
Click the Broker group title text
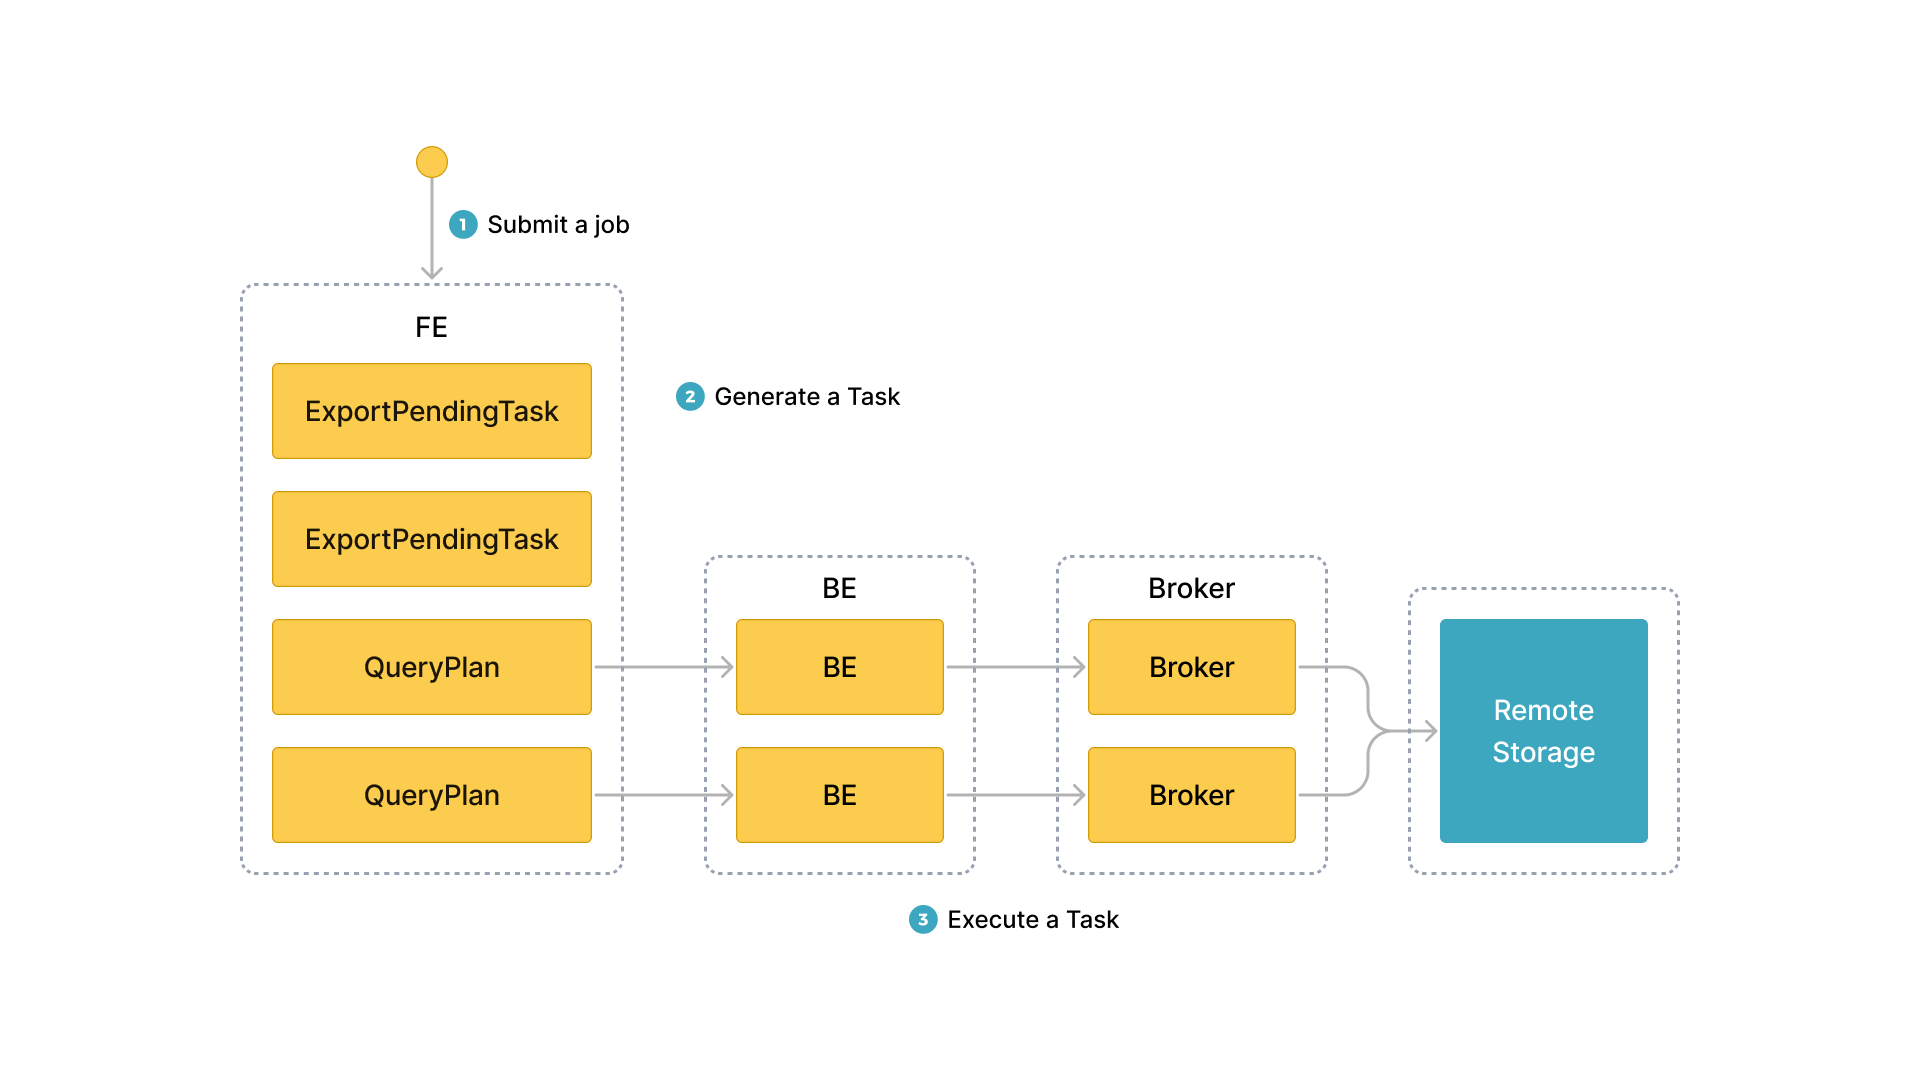click(x=1192, y=588)
